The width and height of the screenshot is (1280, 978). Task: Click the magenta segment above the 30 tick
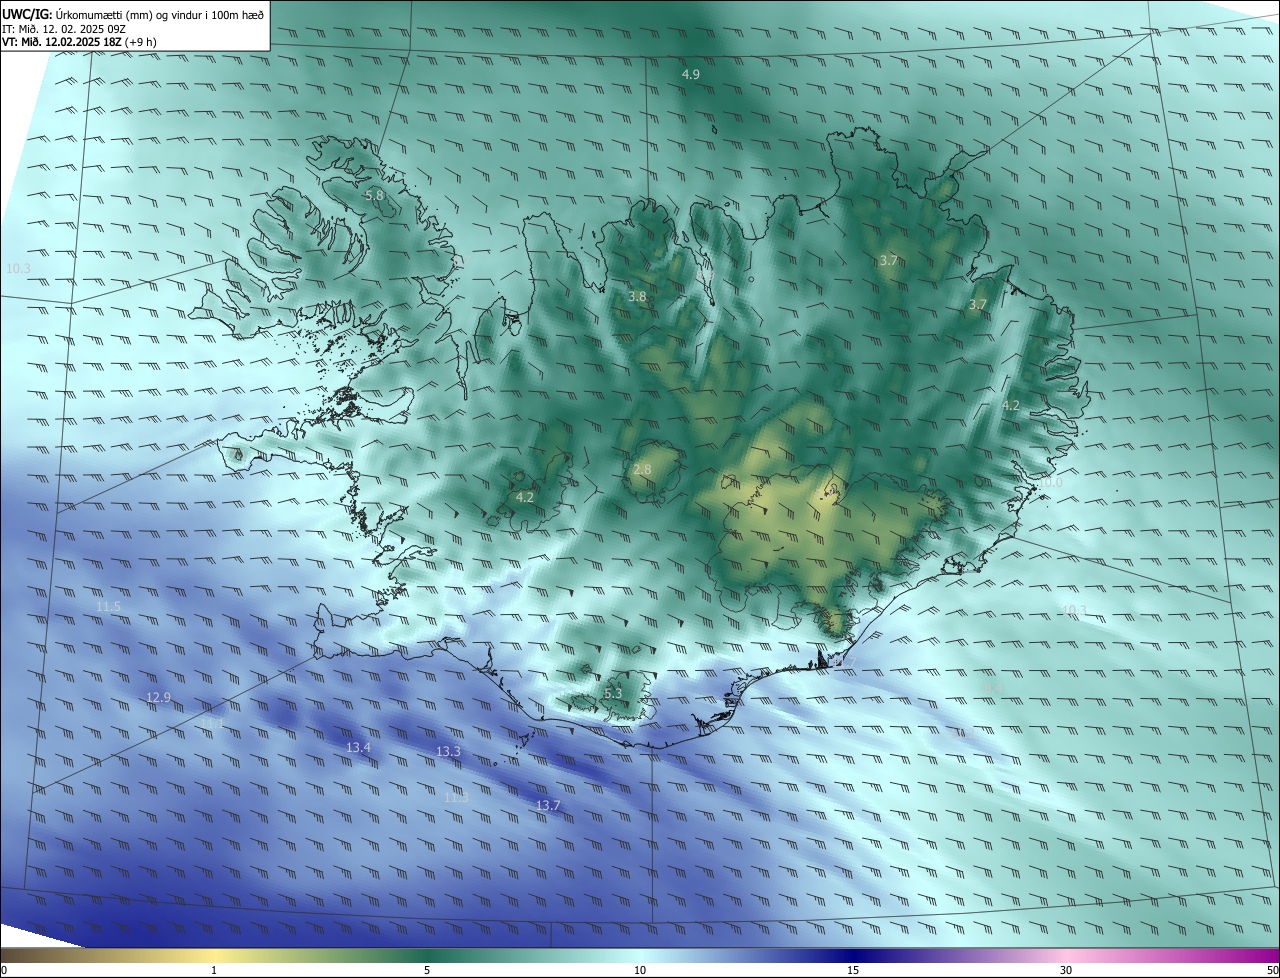click(x=1066, y=956)
